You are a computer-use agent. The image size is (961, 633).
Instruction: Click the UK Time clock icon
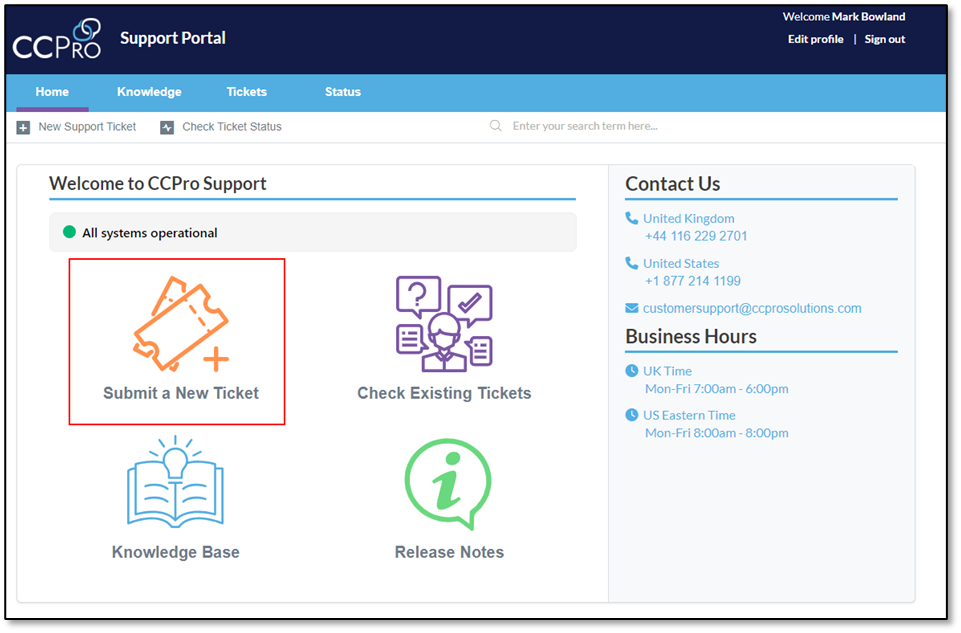click(631, 371)
